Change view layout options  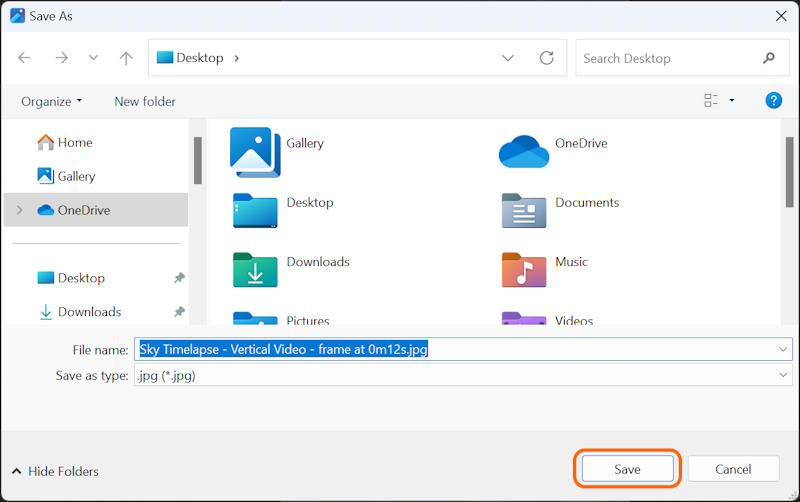pos(718,100)
